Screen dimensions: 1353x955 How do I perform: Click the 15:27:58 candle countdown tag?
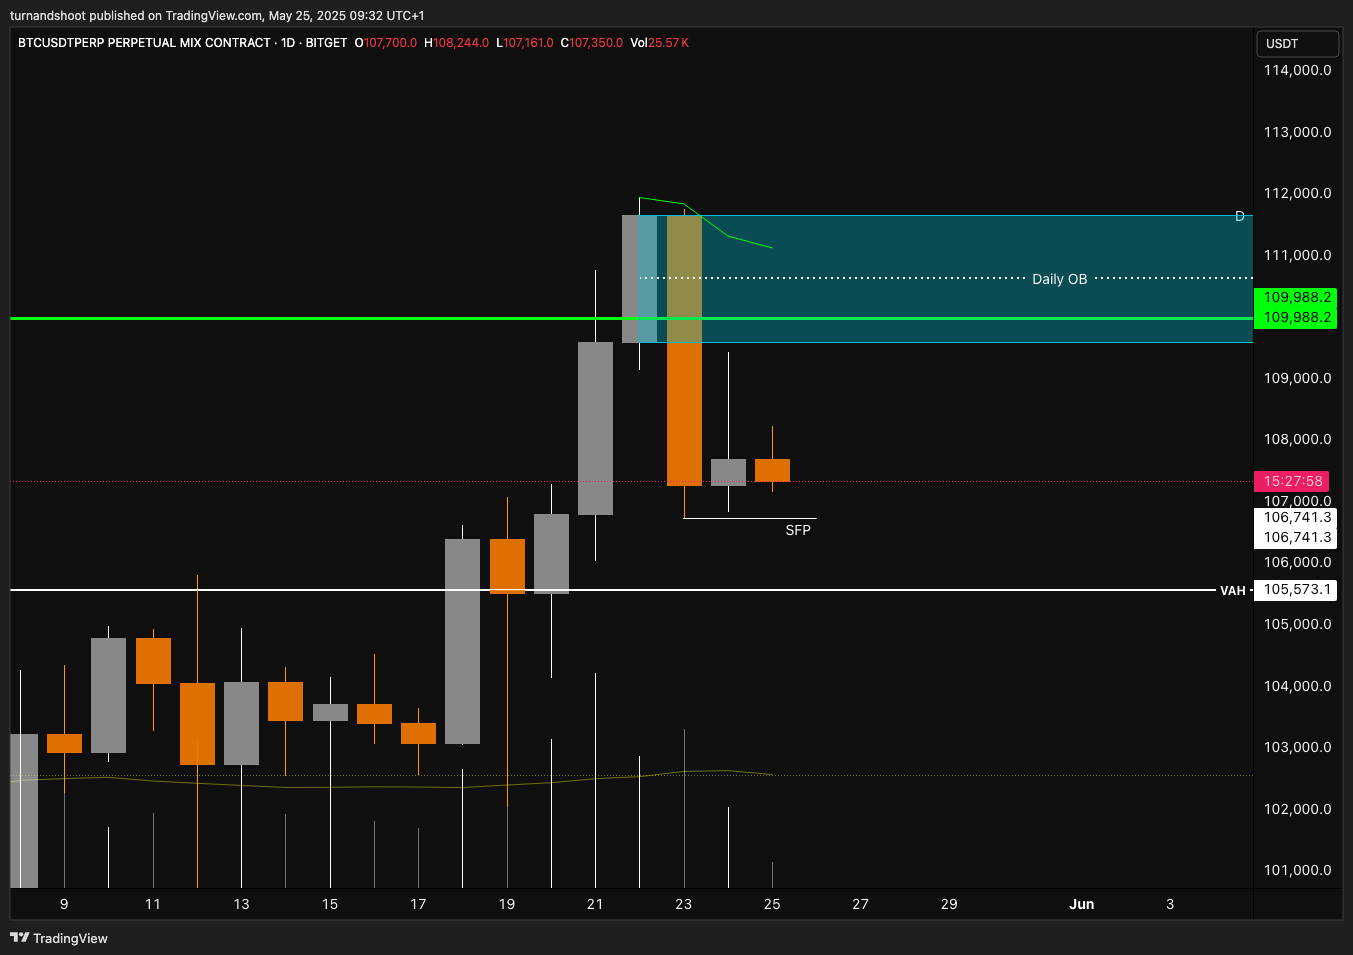(1292, 481)
